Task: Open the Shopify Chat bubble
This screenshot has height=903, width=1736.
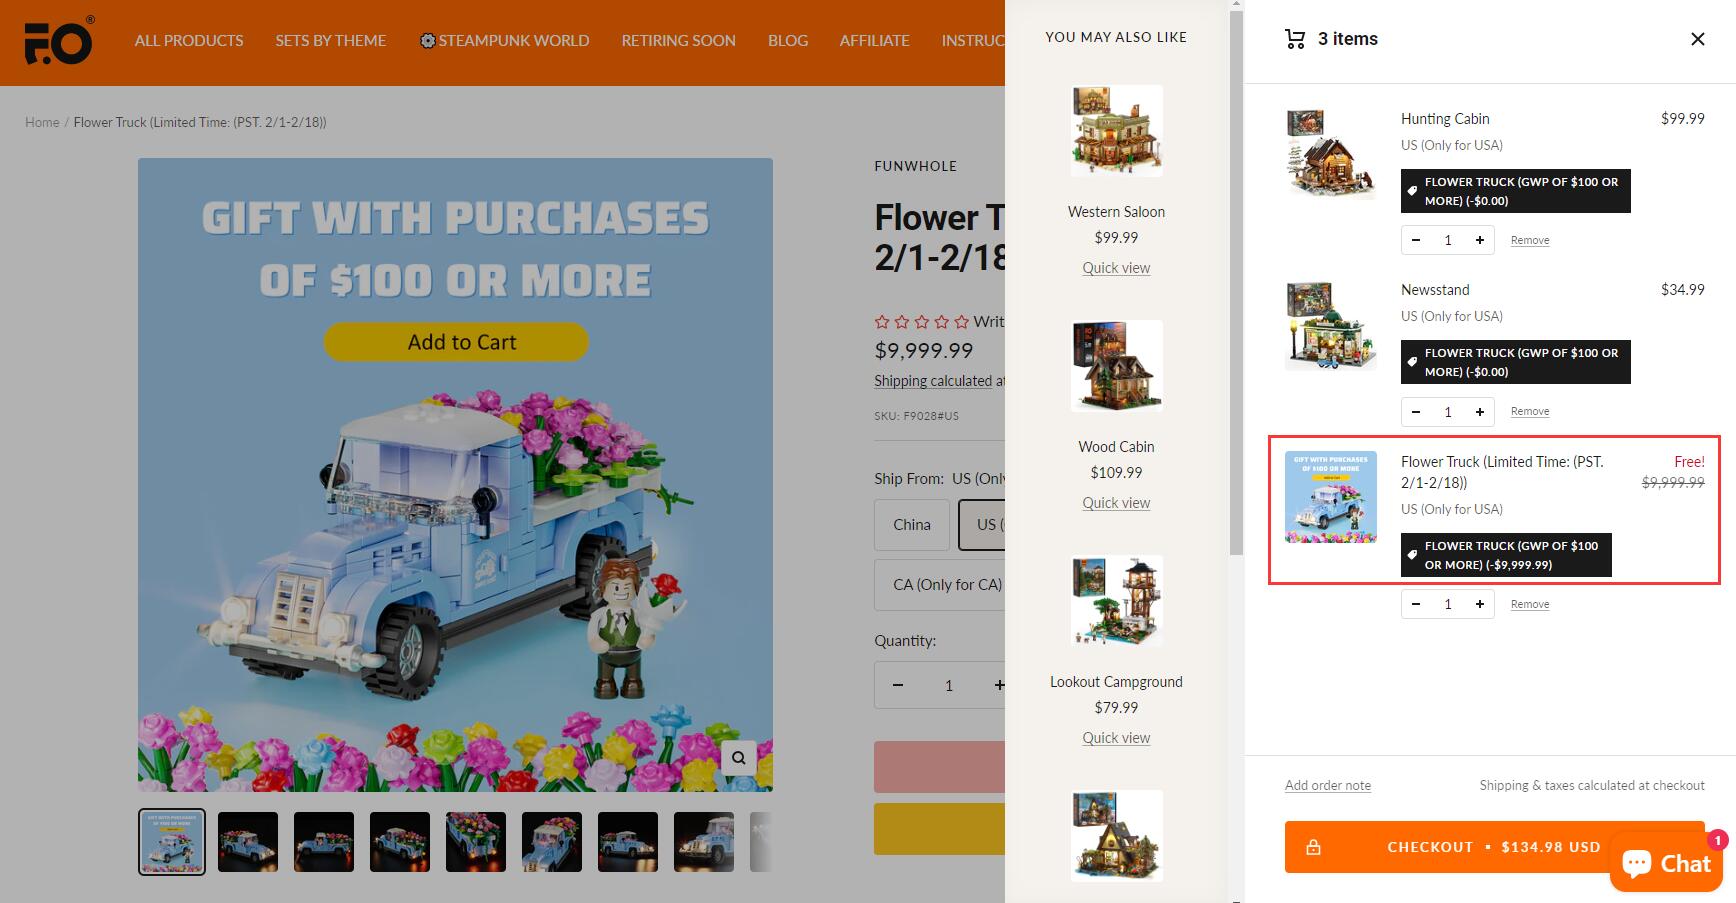Action: 1666,861
